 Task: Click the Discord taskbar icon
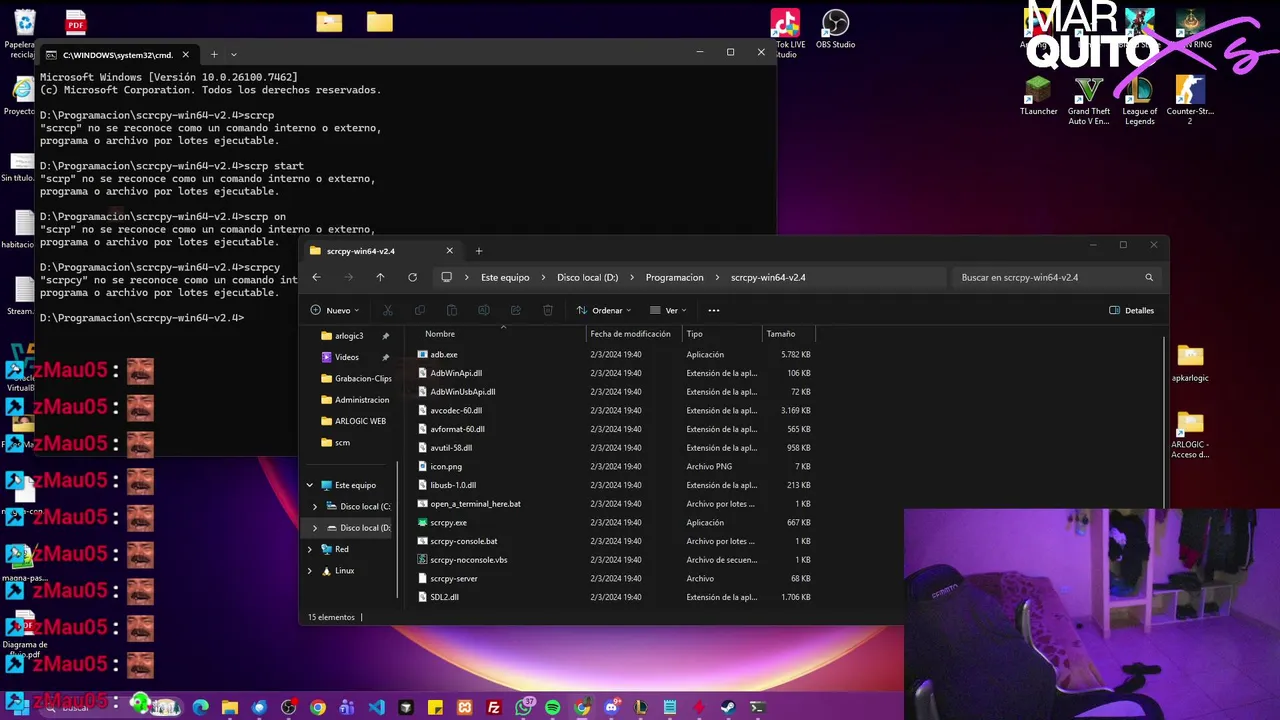(612, 707)
